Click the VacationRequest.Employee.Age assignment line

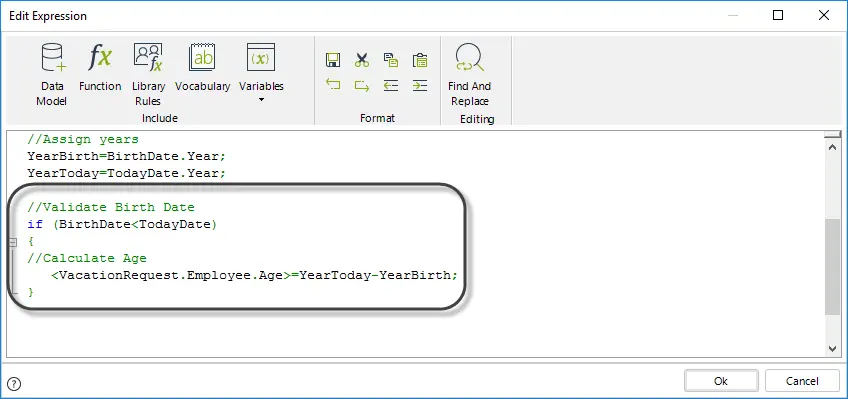pos(255,275)
